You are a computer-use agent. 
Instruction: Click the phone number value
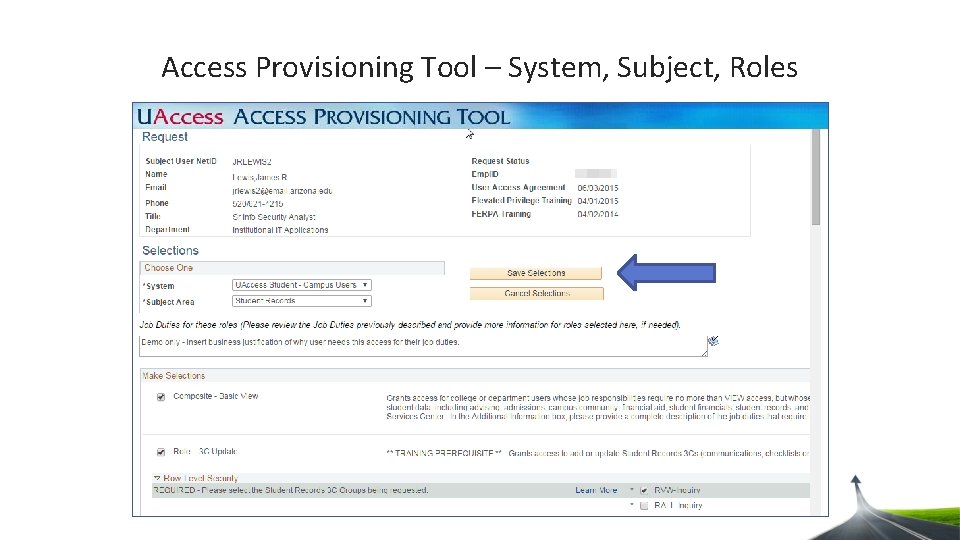click(x=258, y=204)
